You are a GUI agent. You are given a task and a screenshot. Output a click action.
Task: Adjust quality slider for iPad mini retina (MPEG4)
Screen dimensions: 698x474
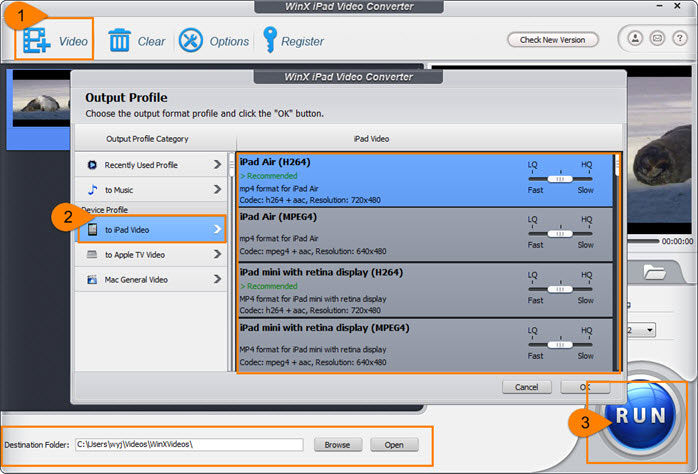coord(560,345)
